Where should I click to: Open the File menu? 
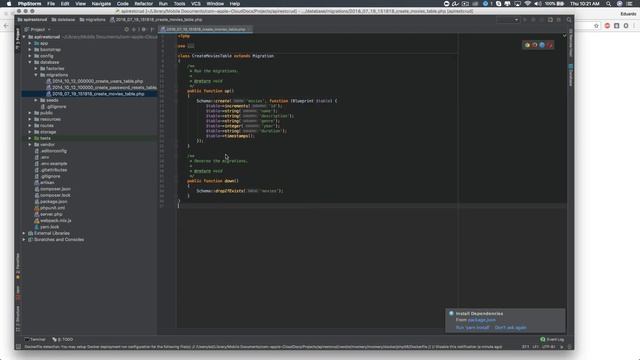[51, 4]
